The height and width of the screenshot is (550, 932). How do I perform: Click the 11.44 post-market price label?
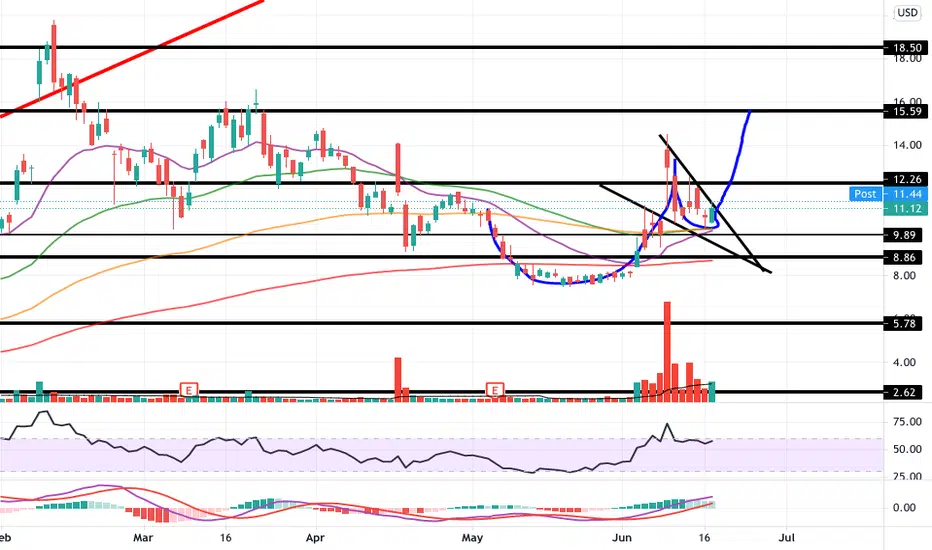click(905, 194)
